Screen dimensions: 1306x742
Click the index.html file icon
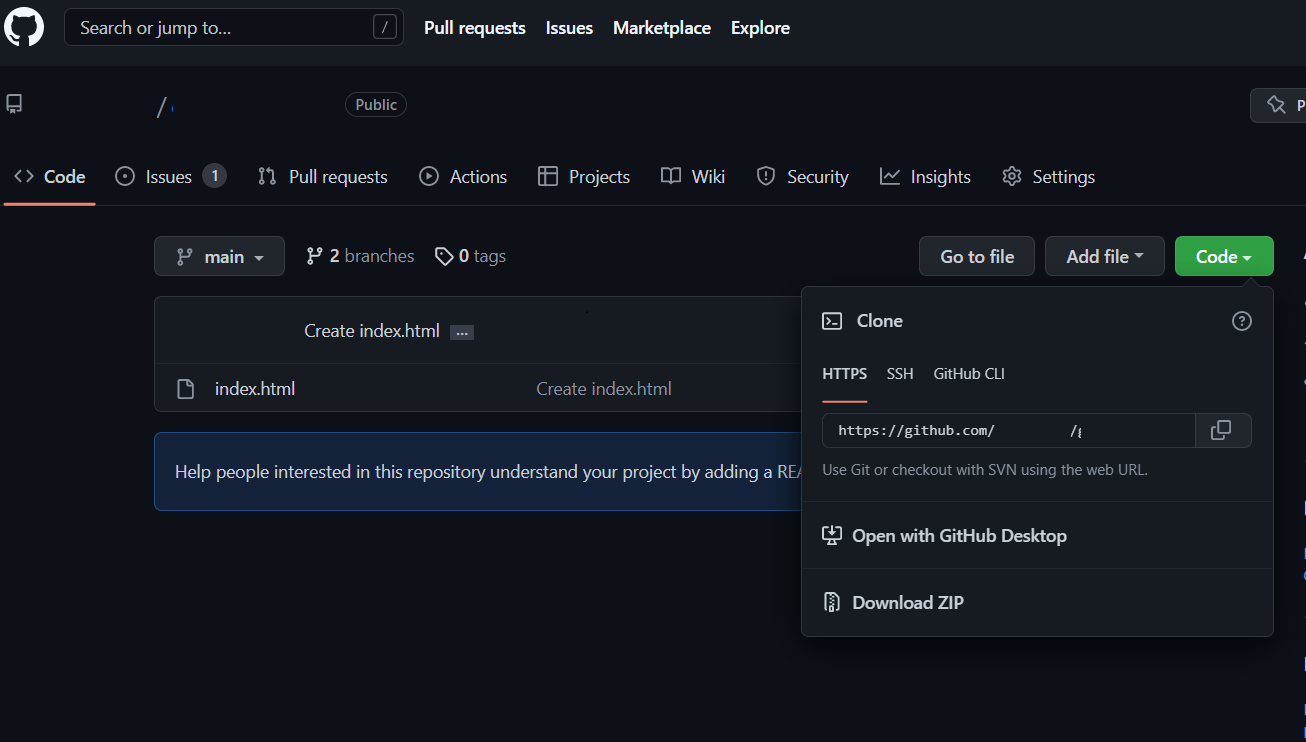tap(185, 389)
